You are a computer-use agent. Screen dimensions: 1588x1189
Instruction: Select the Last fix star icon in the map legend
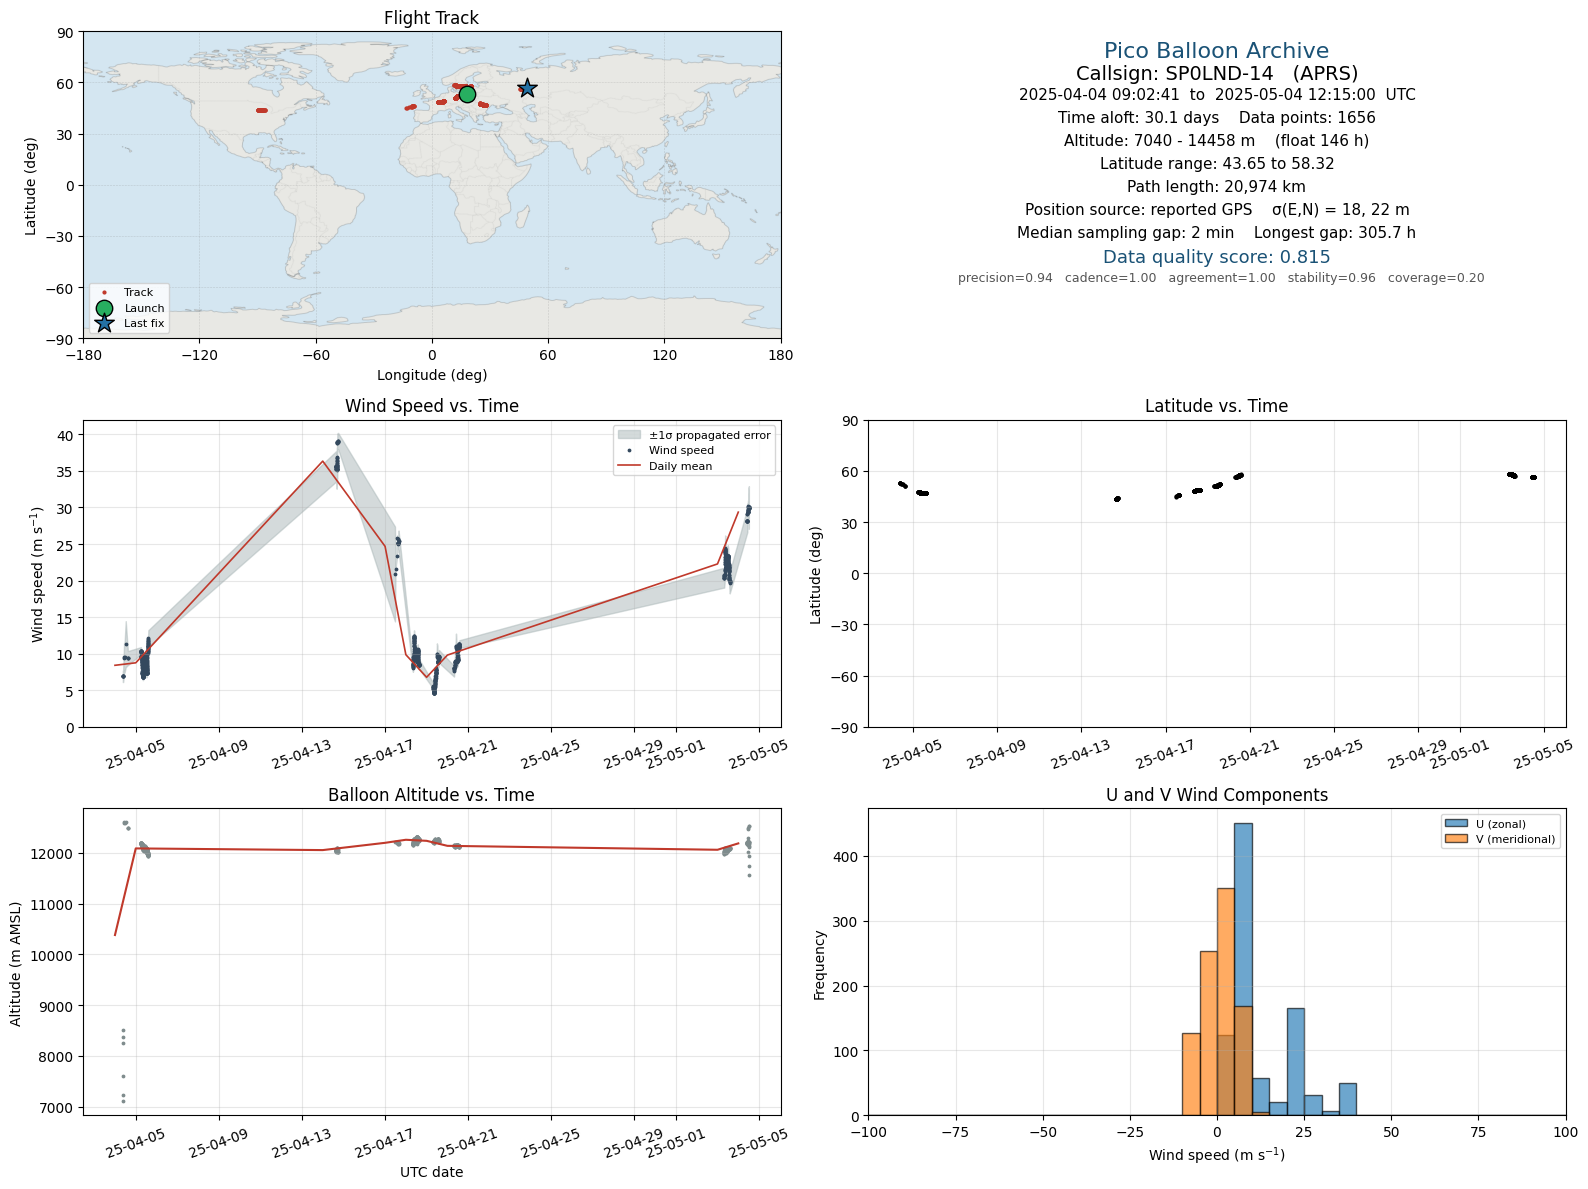click(x=104, y=323)
